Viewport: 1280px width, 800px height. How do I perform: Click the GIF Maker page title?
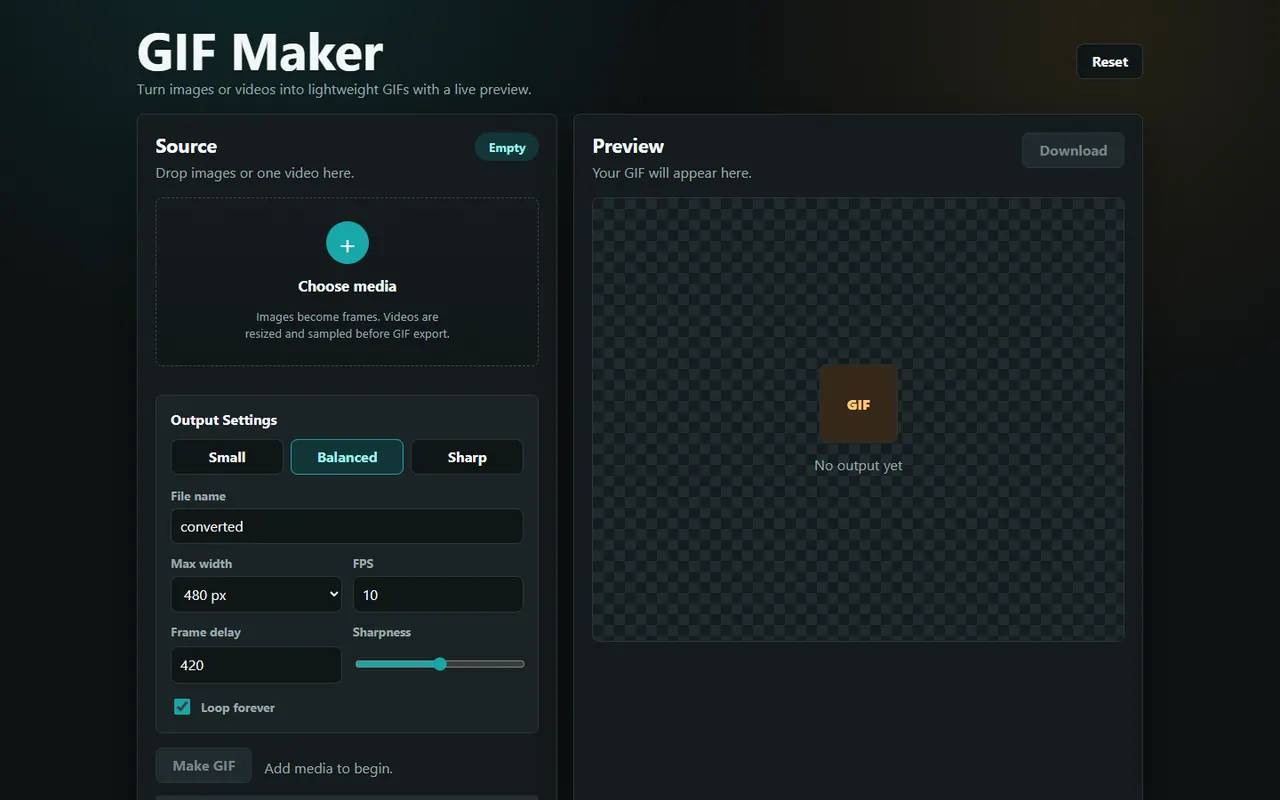(x=260, y=52)
